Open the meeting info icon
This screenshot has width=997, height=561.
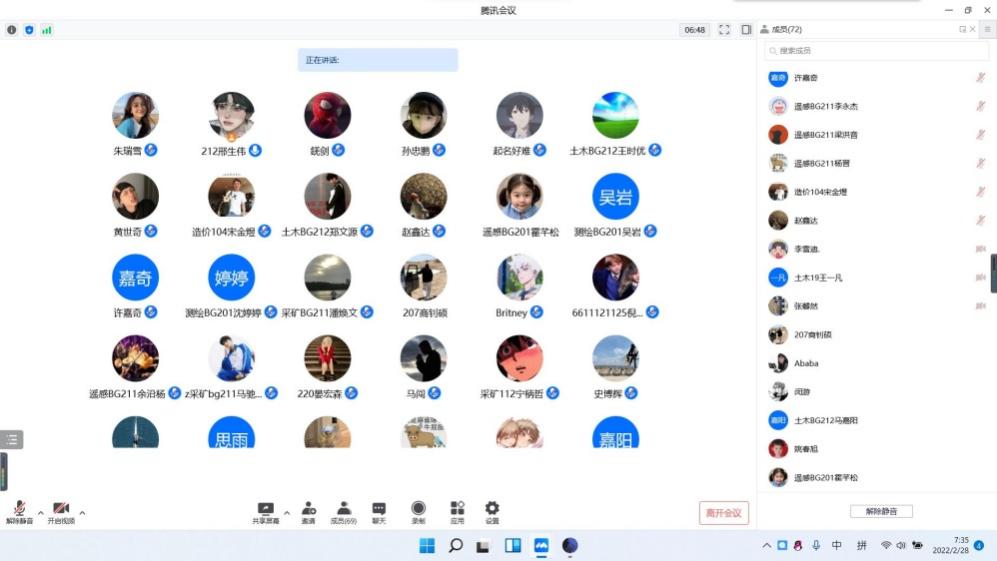click(12, 30)
